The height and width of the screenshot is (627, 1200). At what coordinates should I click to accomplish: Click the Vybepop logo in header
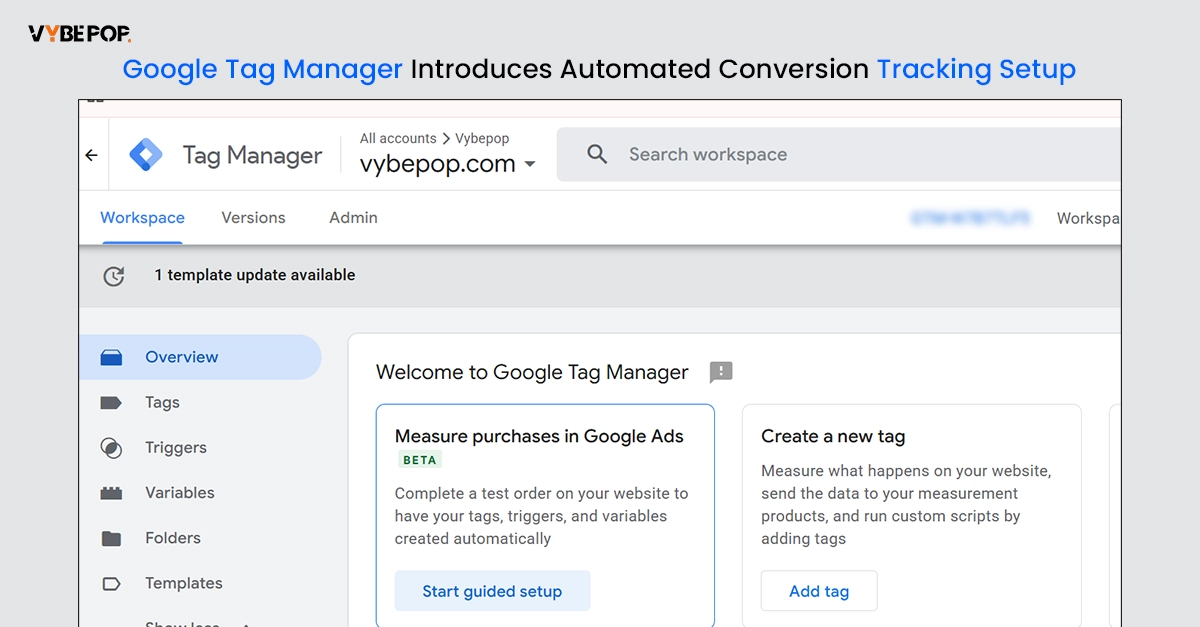(80, 34)
